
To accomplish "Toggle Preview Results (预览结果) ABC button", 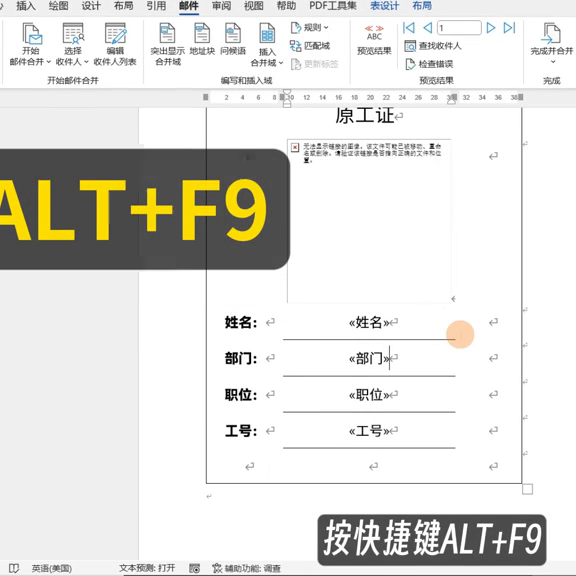I will pos(374,40).
